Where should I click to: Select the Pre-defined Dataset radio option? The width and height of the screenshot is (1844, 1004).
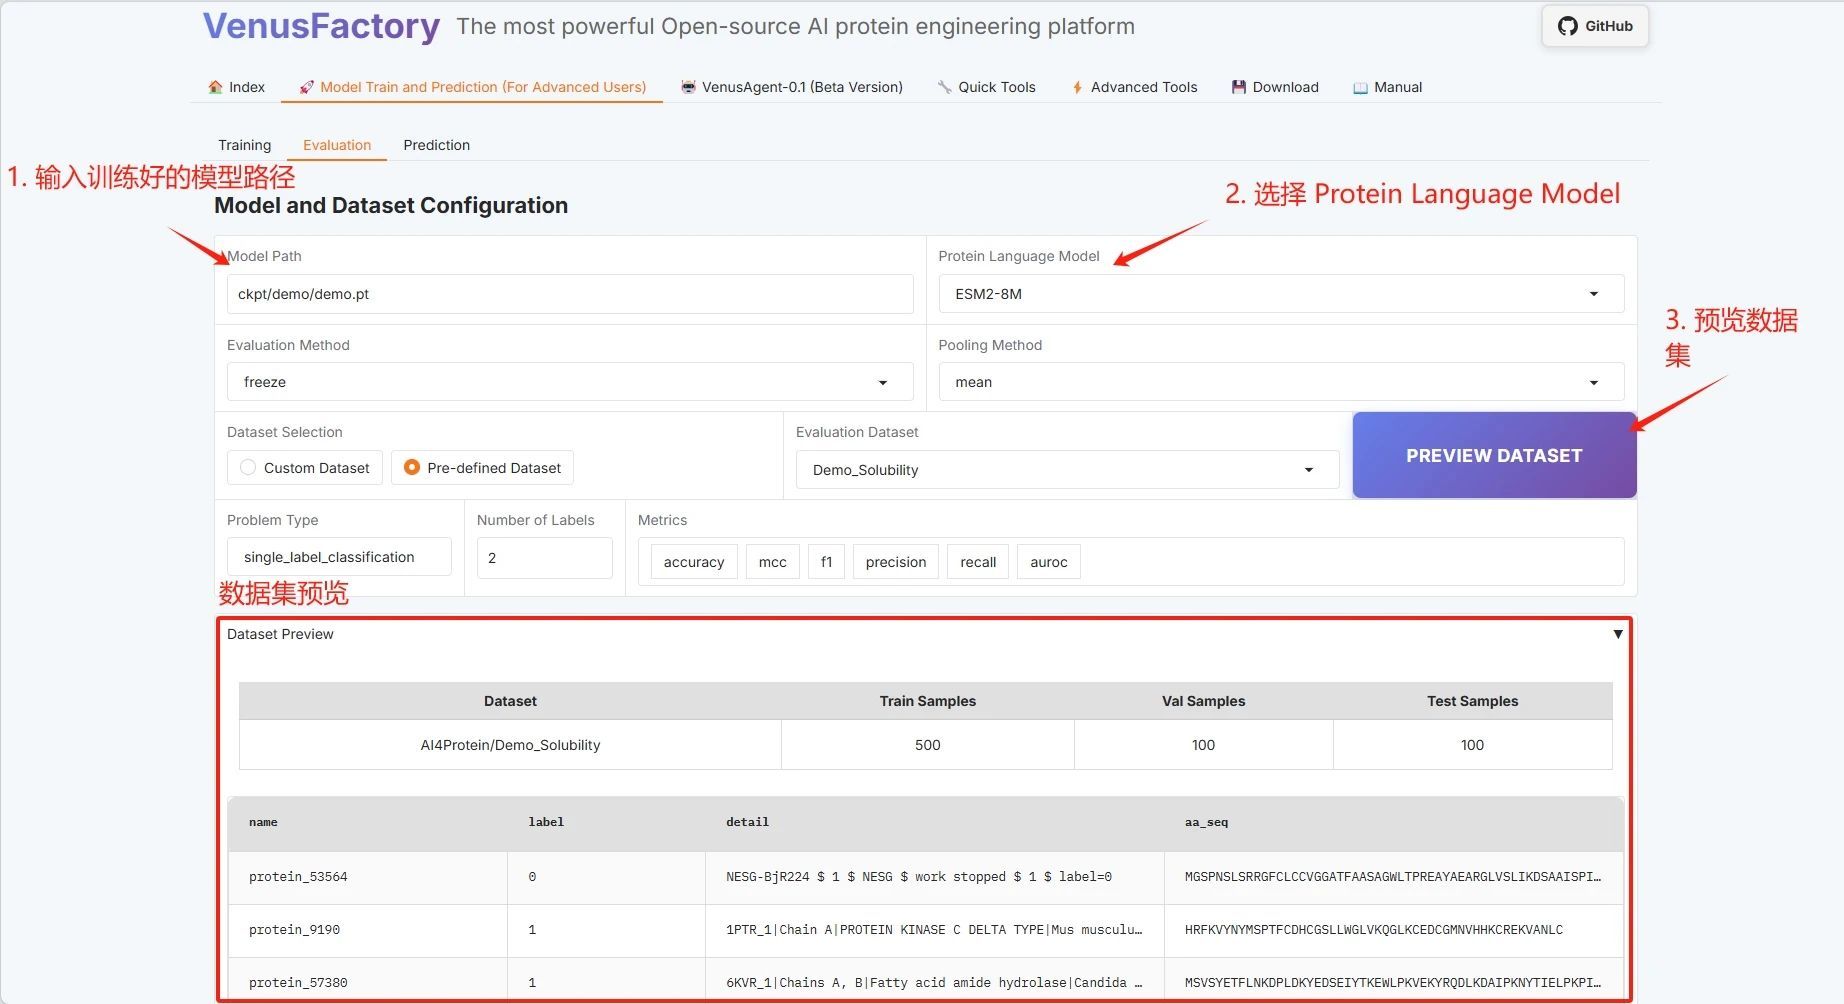411,468
